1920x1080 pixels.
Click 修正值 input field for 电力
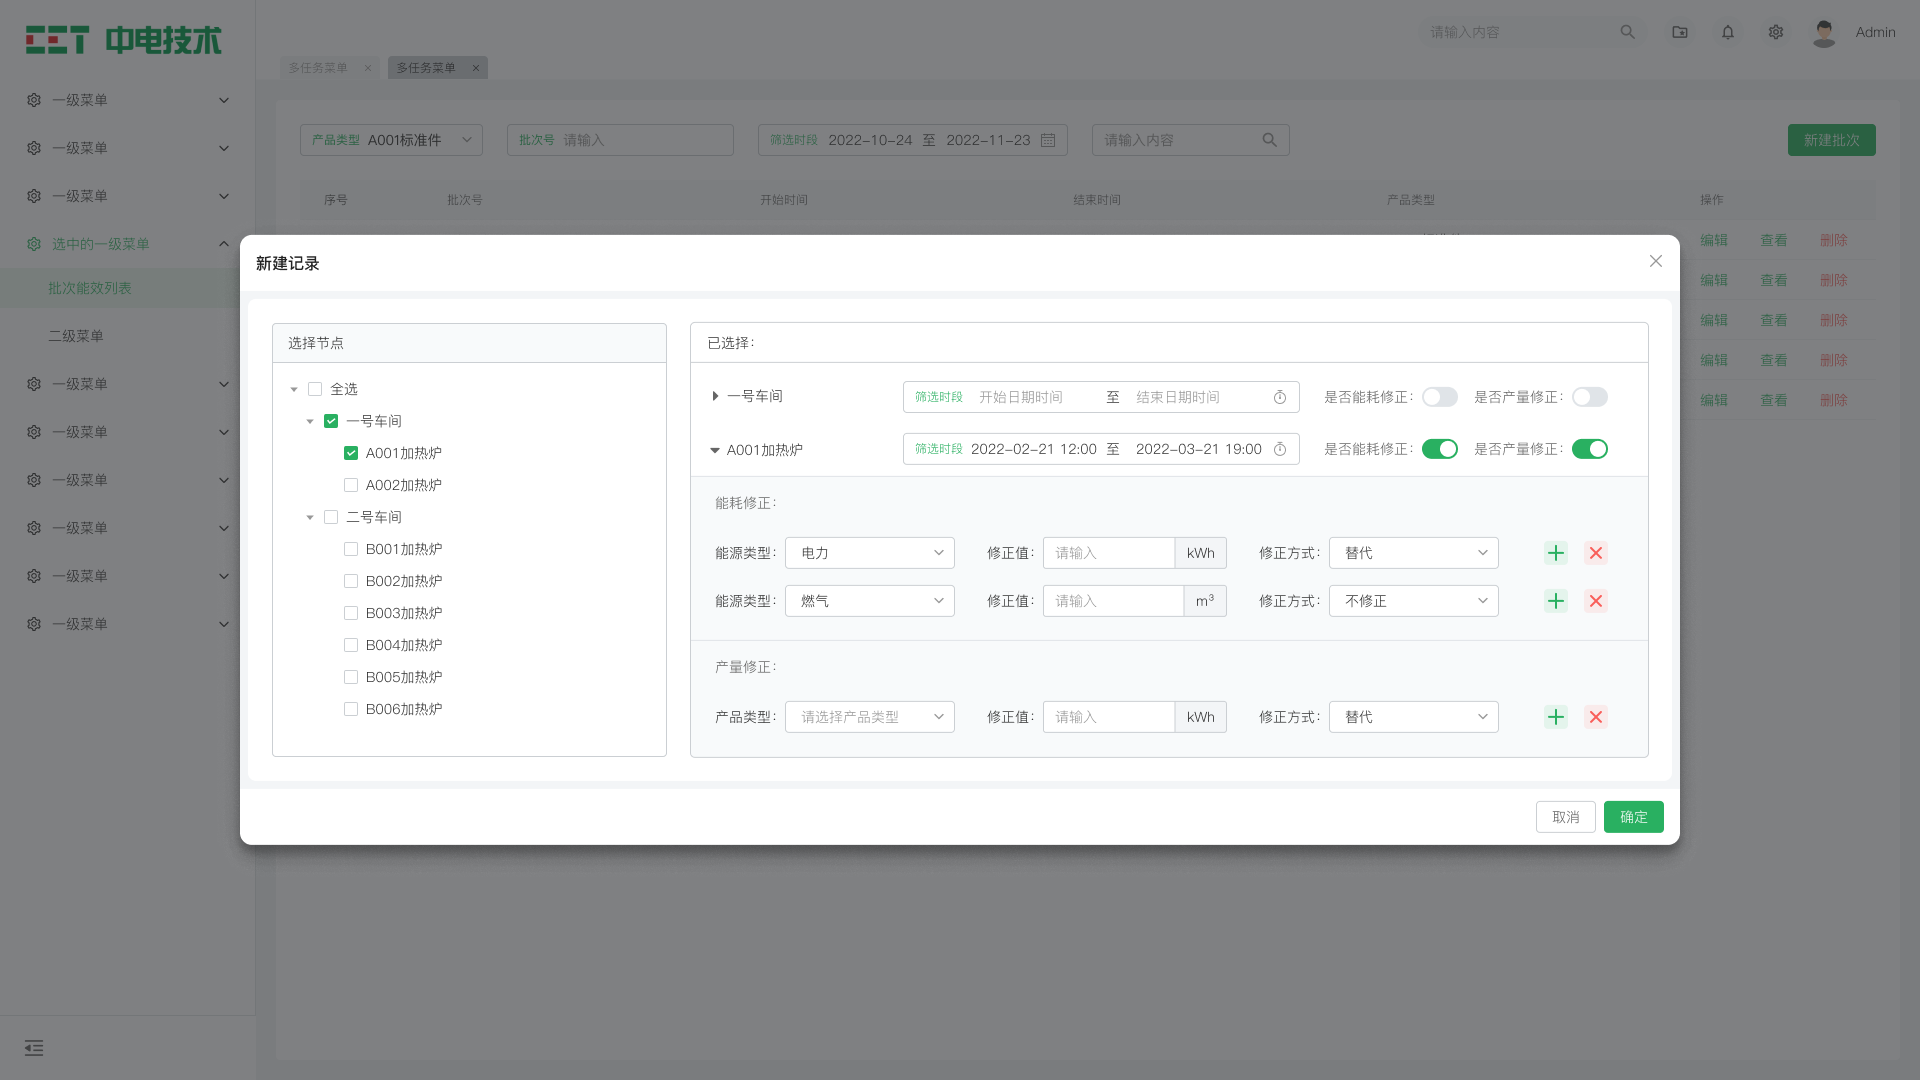coord(1109,553)
